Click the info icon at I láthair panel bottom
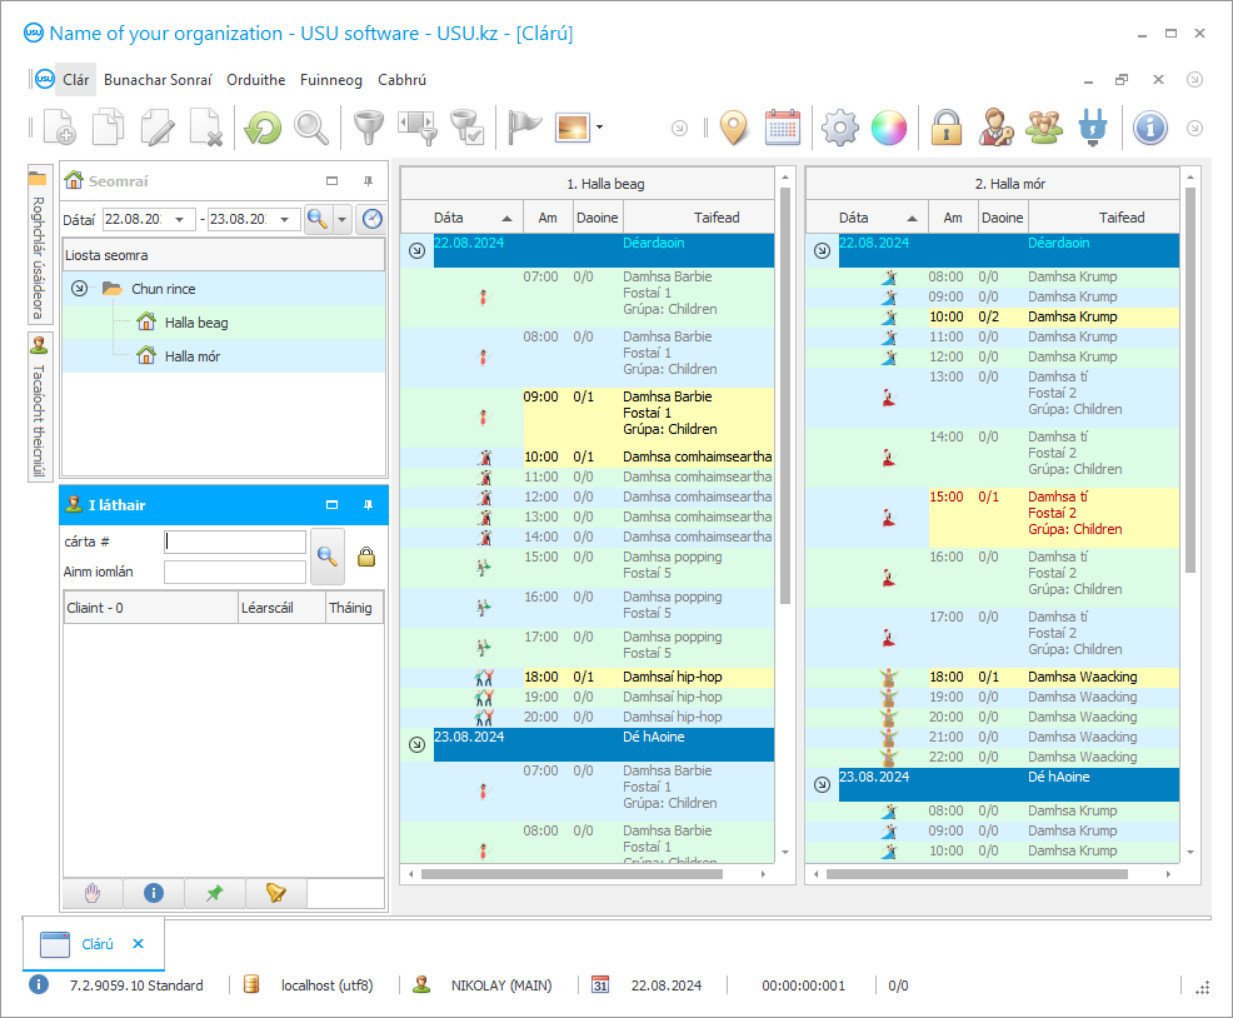This screenshot has height=1018, width=1233. tap(154, 893)
